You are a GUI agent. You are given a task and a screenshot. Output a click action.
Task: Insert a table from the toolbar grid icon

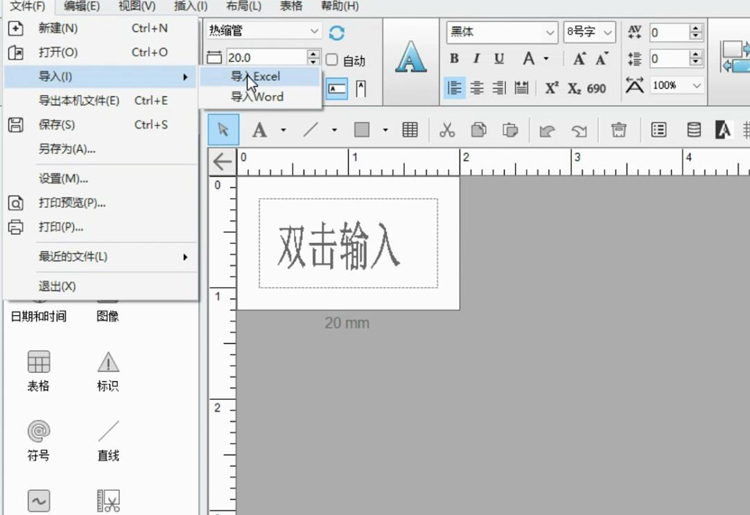[410, 130]
